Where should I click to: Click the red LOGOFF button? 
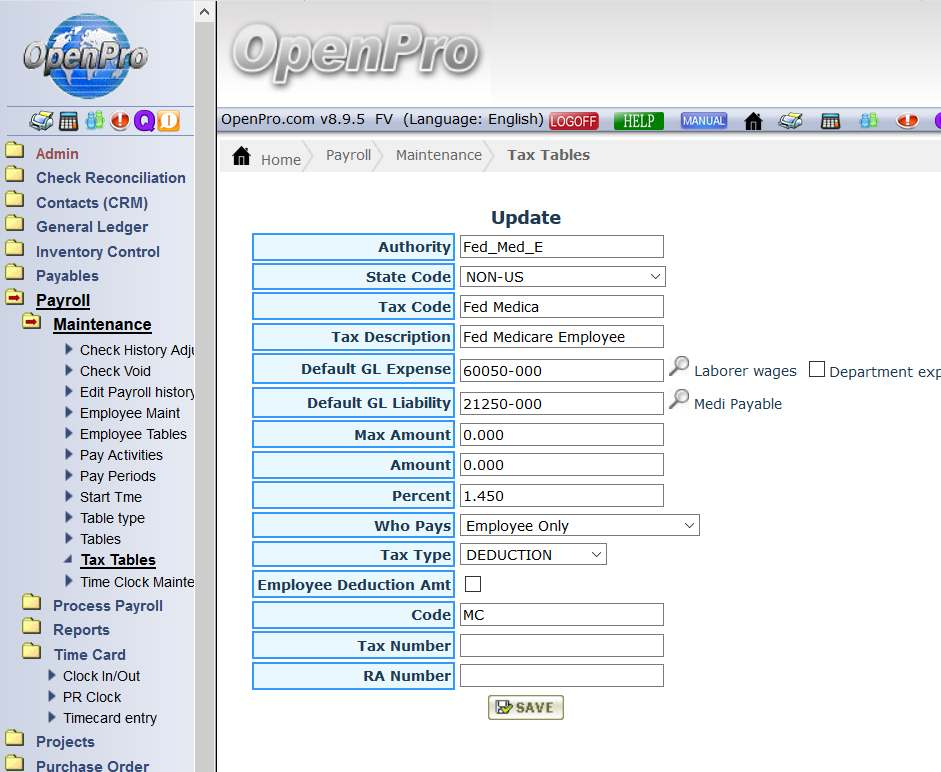574,121
